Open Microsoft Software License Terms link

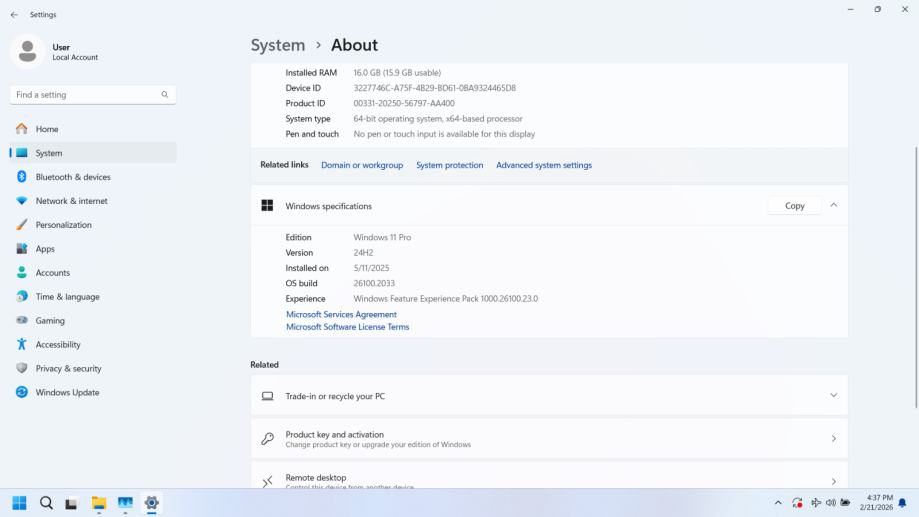pyautogui.click(x=347, y=327)
